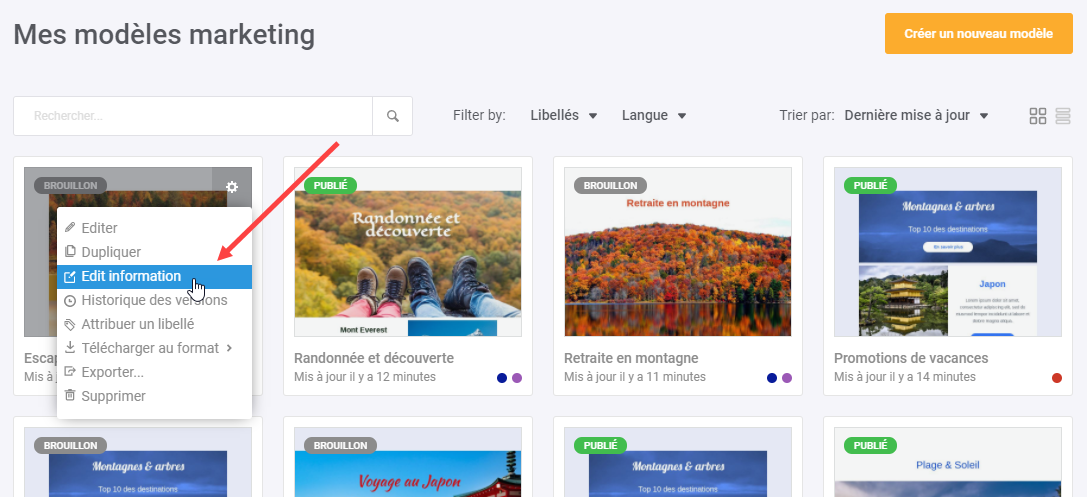Focus the Rechercher search field
Viewport: 1087px width, 497px height.
[x=193, y=116]
